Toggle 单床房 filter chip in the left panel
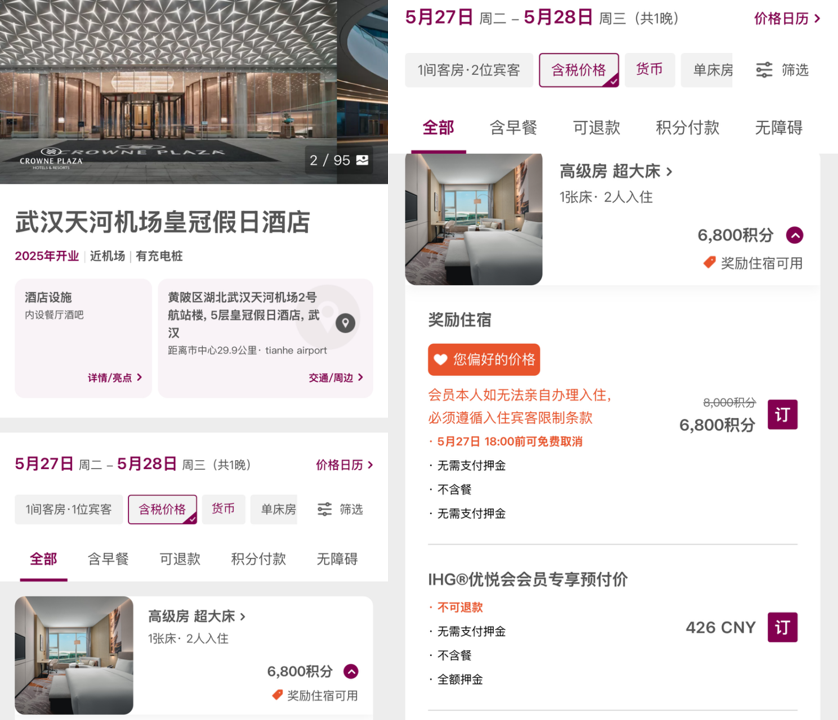Viewport: 838px width, 720px height. click(x=274, y=509)
